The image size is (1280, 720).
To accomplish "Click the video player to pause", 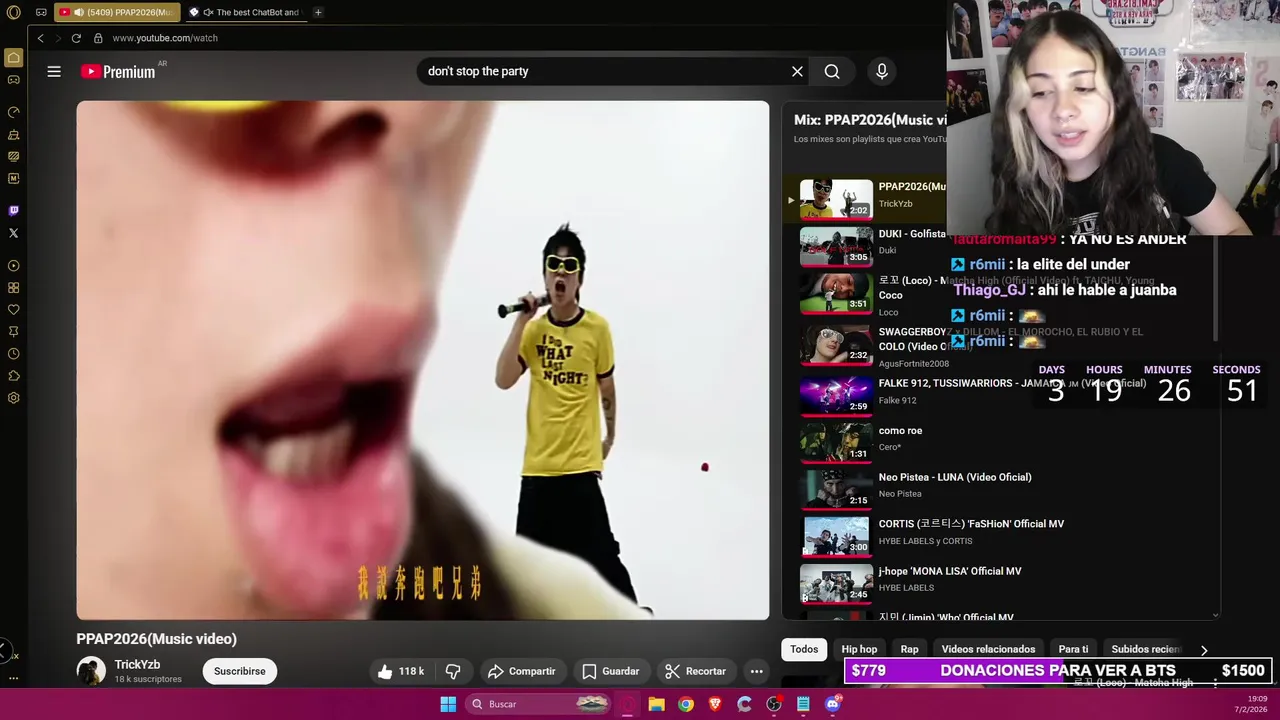I will (423, 360).
